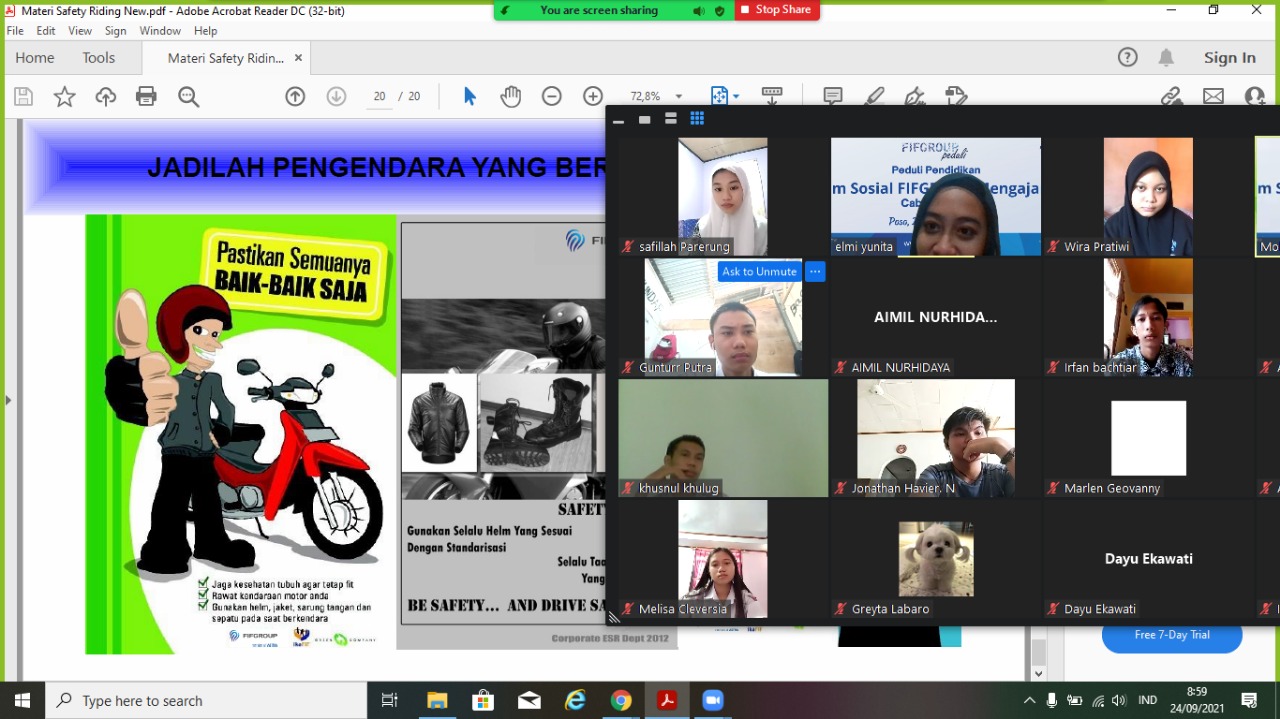The height and width of the screenshot is (719, 1280).
Task: Open more options on Gunturr Putra tile
Action: [x=815, y=271]
